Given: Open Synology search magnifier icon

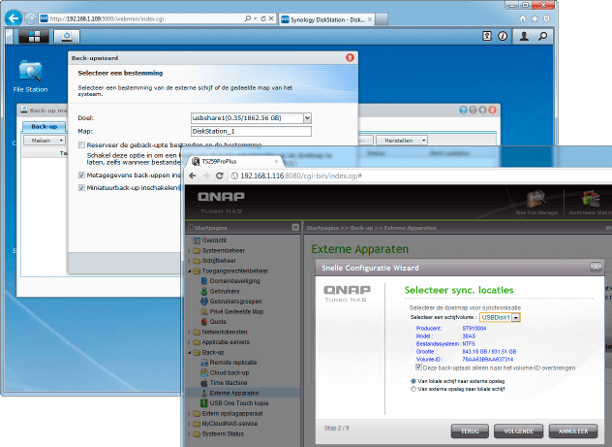Looking at the screenshot, I should [543, 36].
